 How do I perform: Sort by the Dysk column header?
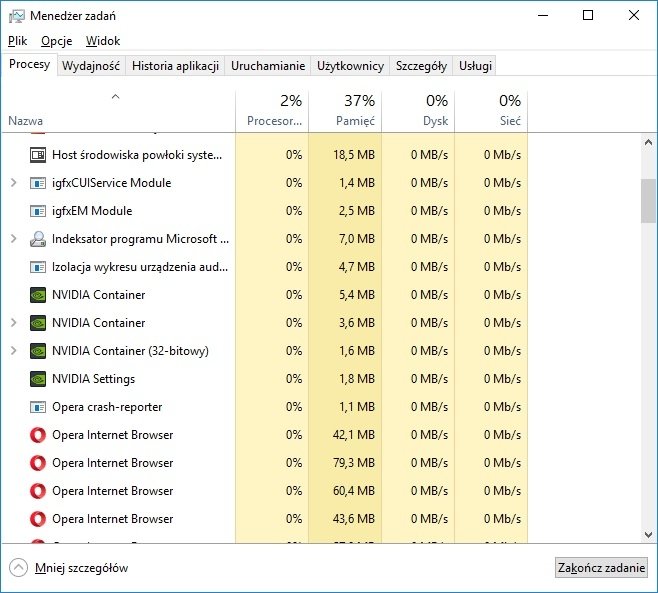coord(418,111)
